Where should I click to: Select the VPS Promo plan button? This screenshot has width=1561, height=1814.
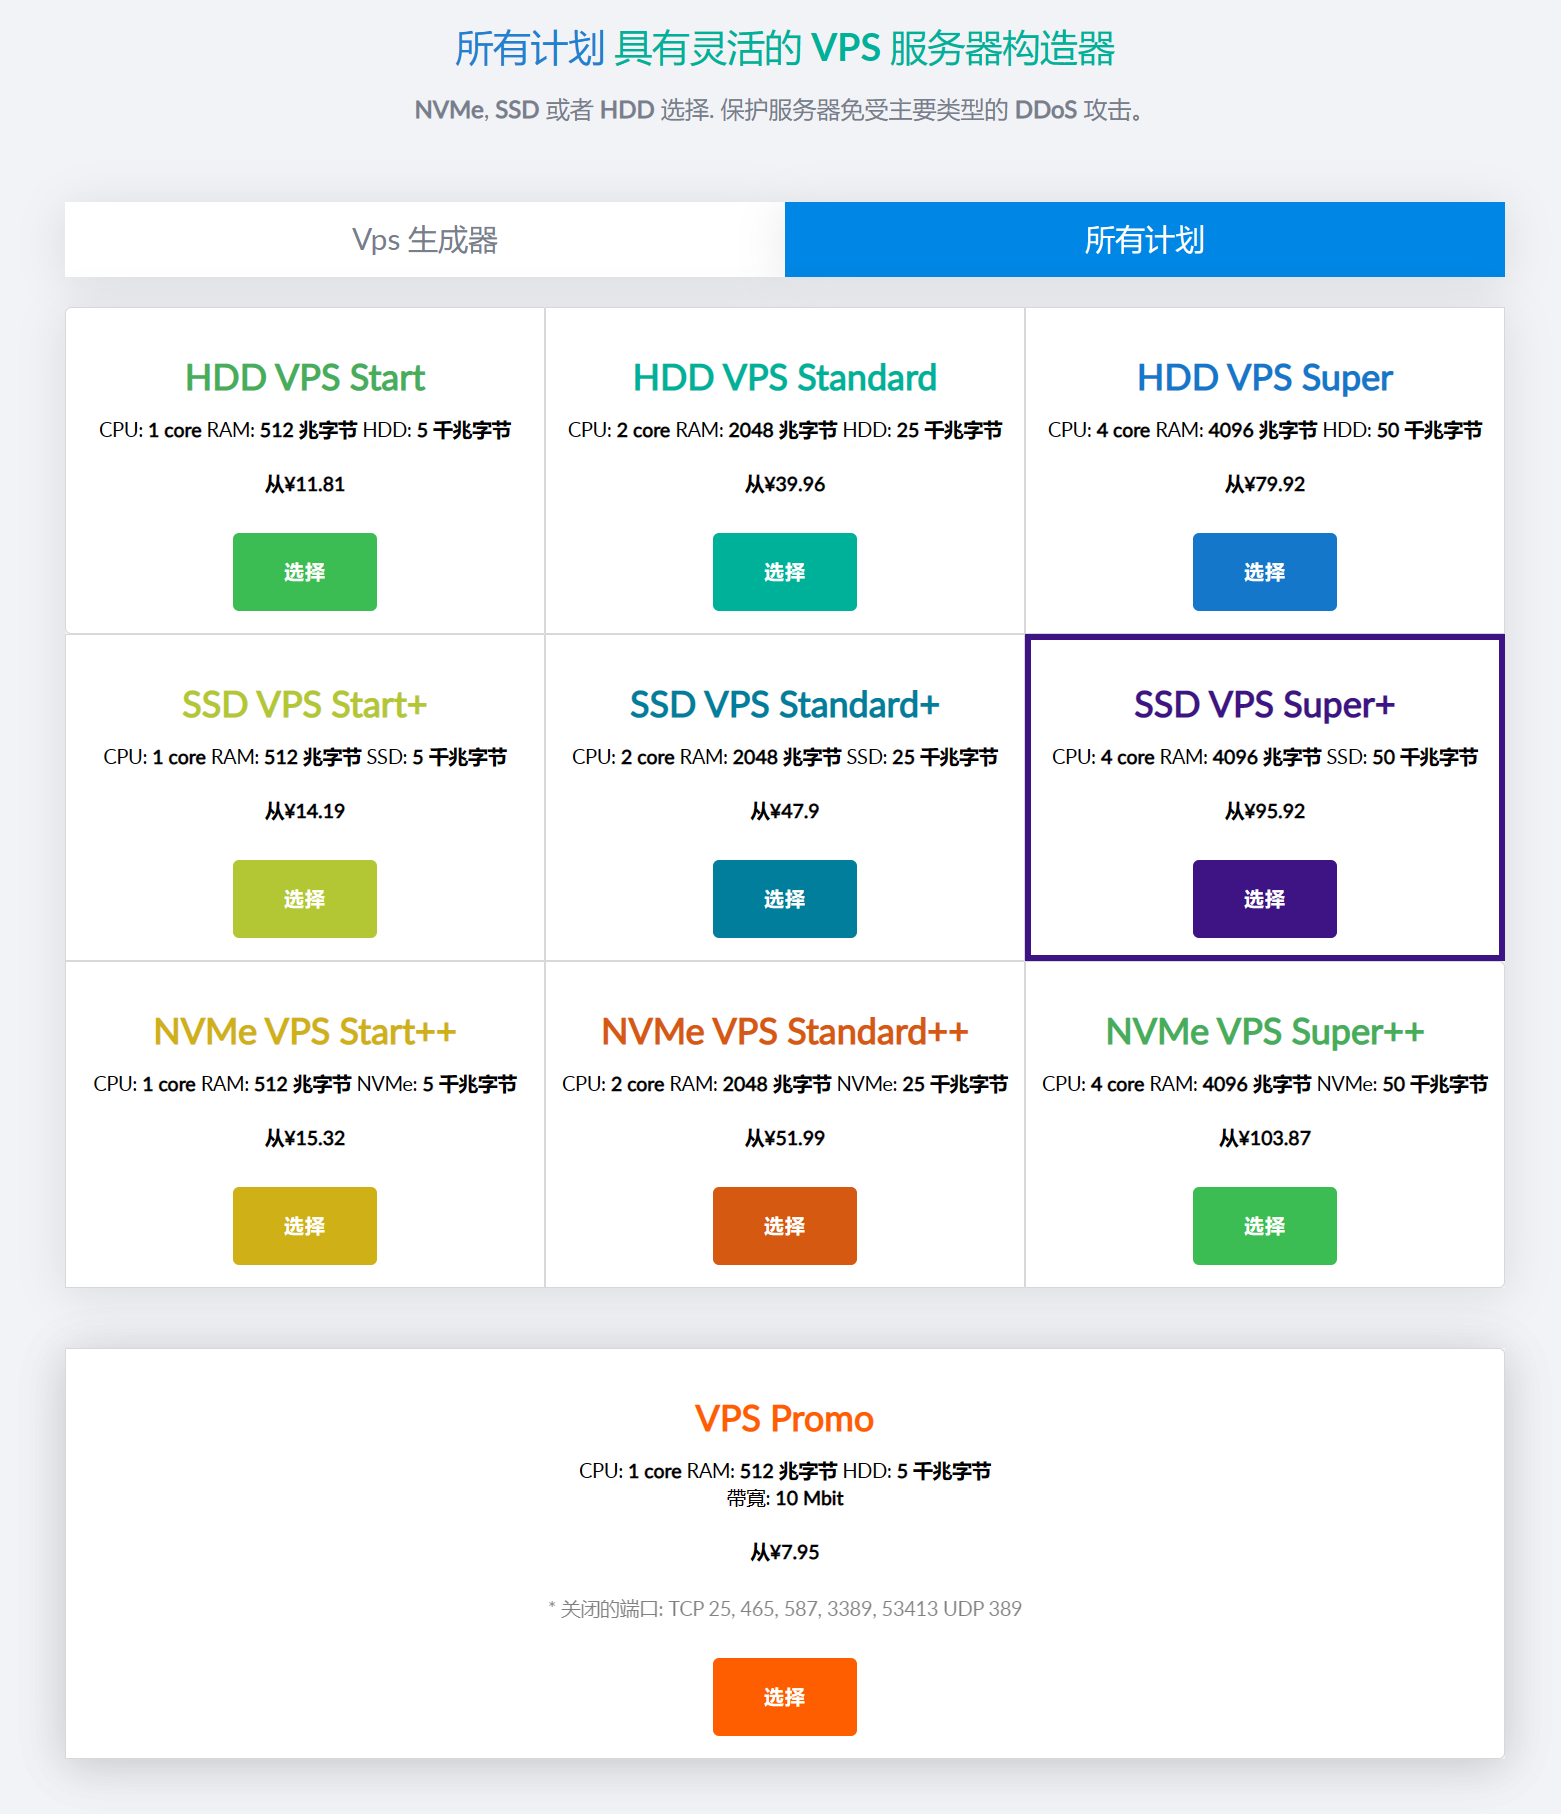pyautogui.click(x=785, y=1697)
